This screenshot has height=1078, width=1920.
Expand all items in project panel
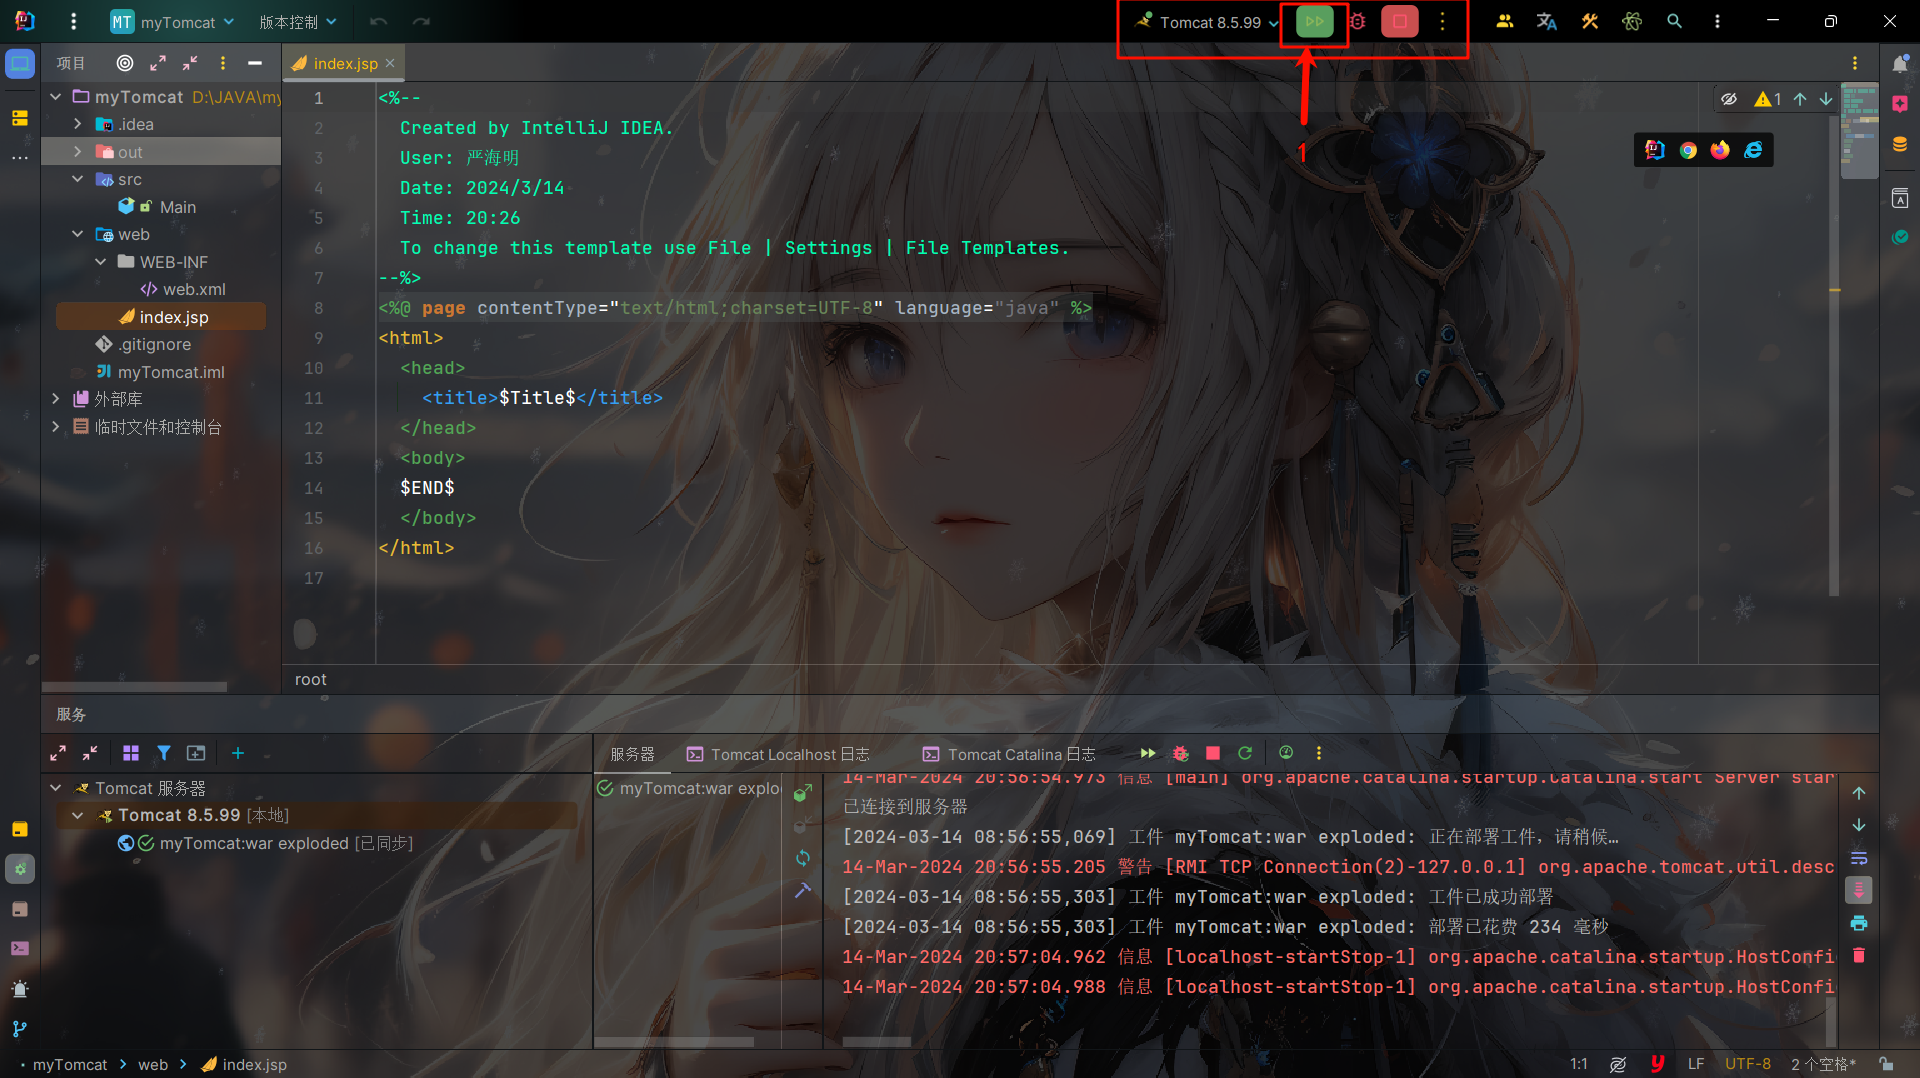(x=158, y=63)
